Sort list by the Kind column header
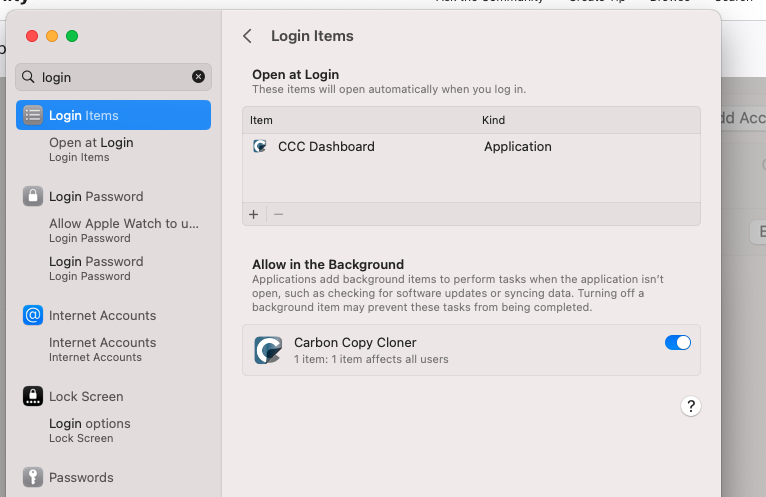 click(x=493, y=120)
